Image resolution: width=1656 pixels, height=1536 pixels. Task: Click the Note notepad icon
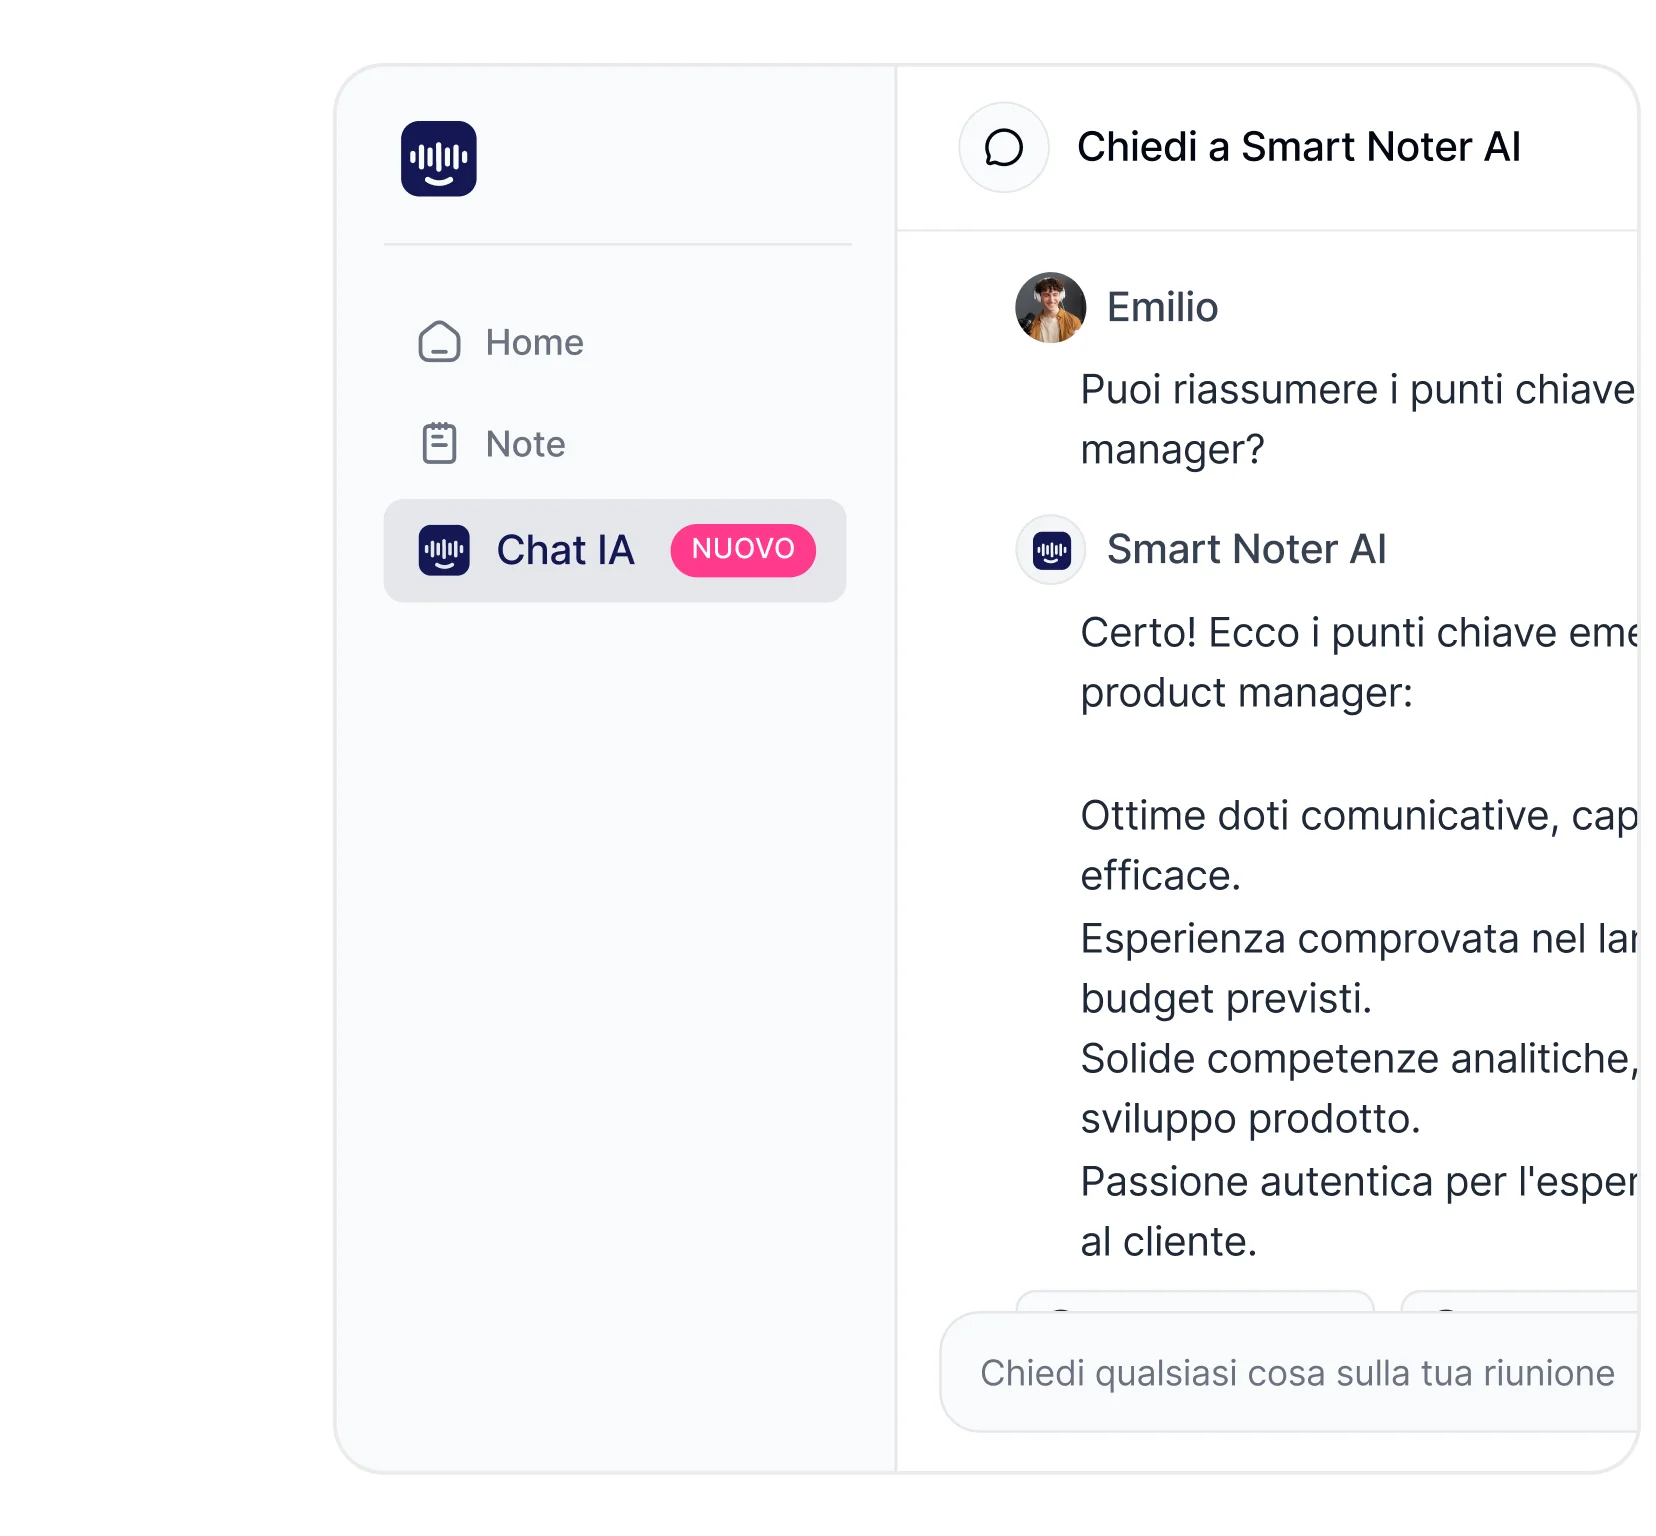(439, 443)
